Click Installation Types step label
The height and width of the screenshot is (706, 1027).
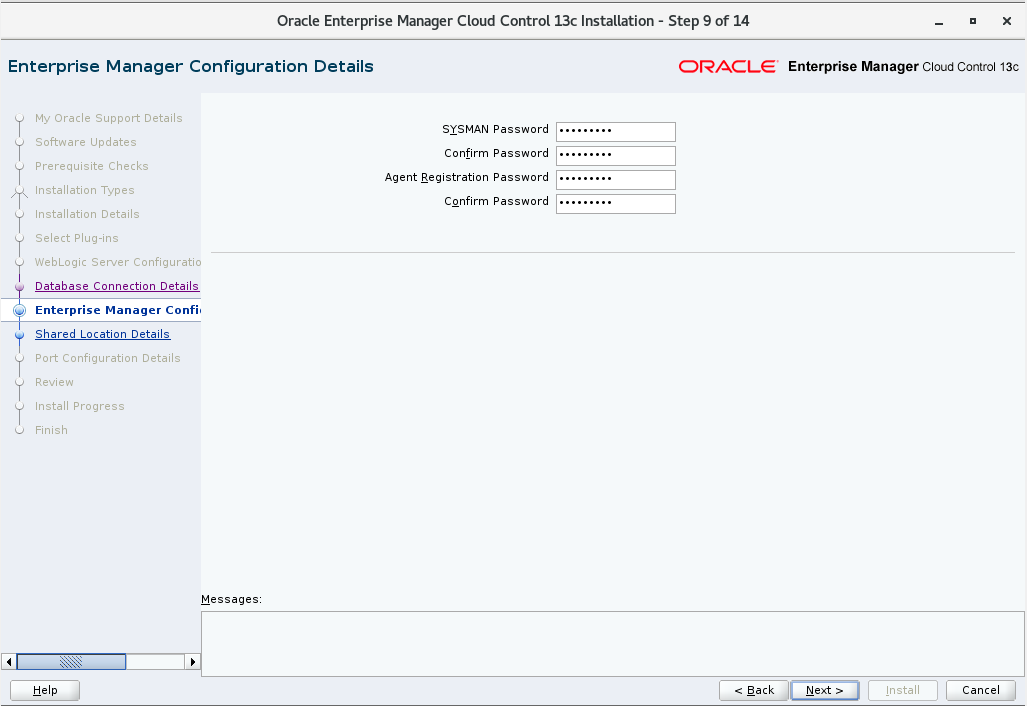pyautogui.click(x=84, y=190)
